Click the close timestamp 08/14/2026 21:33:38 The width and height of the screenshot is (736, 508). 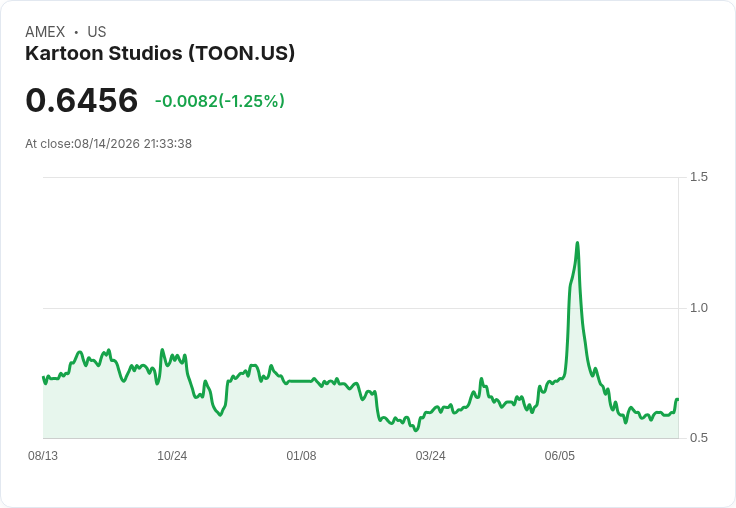[x=133, y=144]
